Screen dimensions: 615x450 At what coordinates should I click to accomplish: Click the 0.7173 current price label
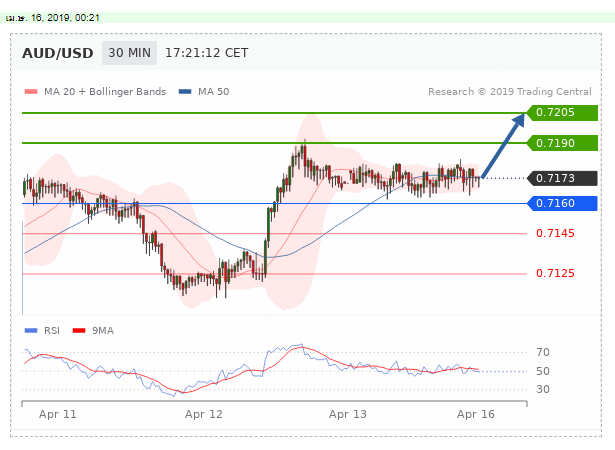(x=562, y=178)
